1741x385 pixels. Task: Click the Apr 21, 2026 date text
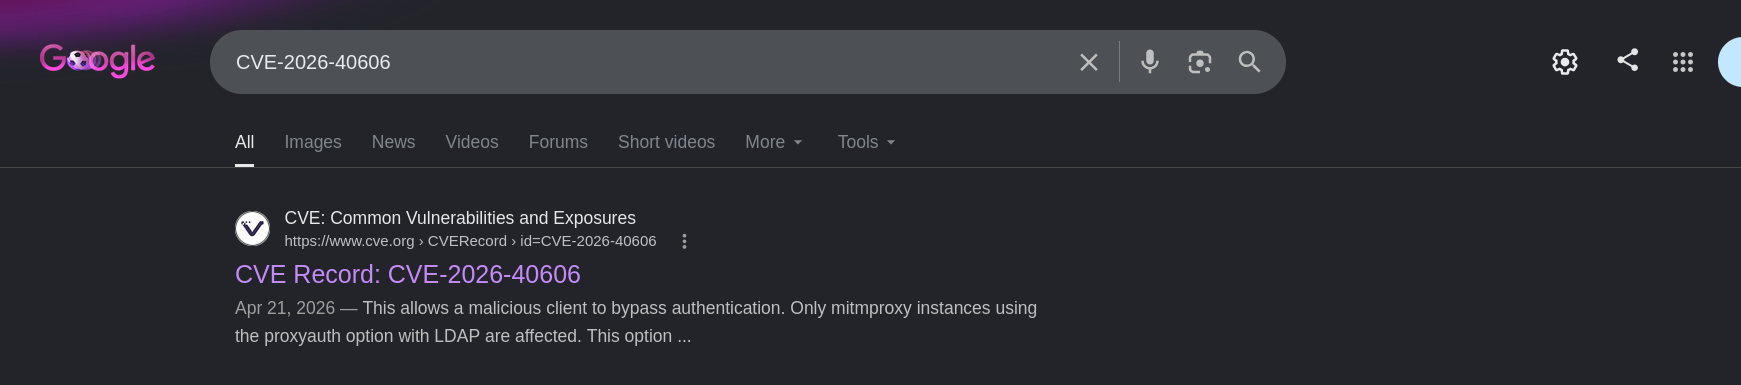point(285,308)
